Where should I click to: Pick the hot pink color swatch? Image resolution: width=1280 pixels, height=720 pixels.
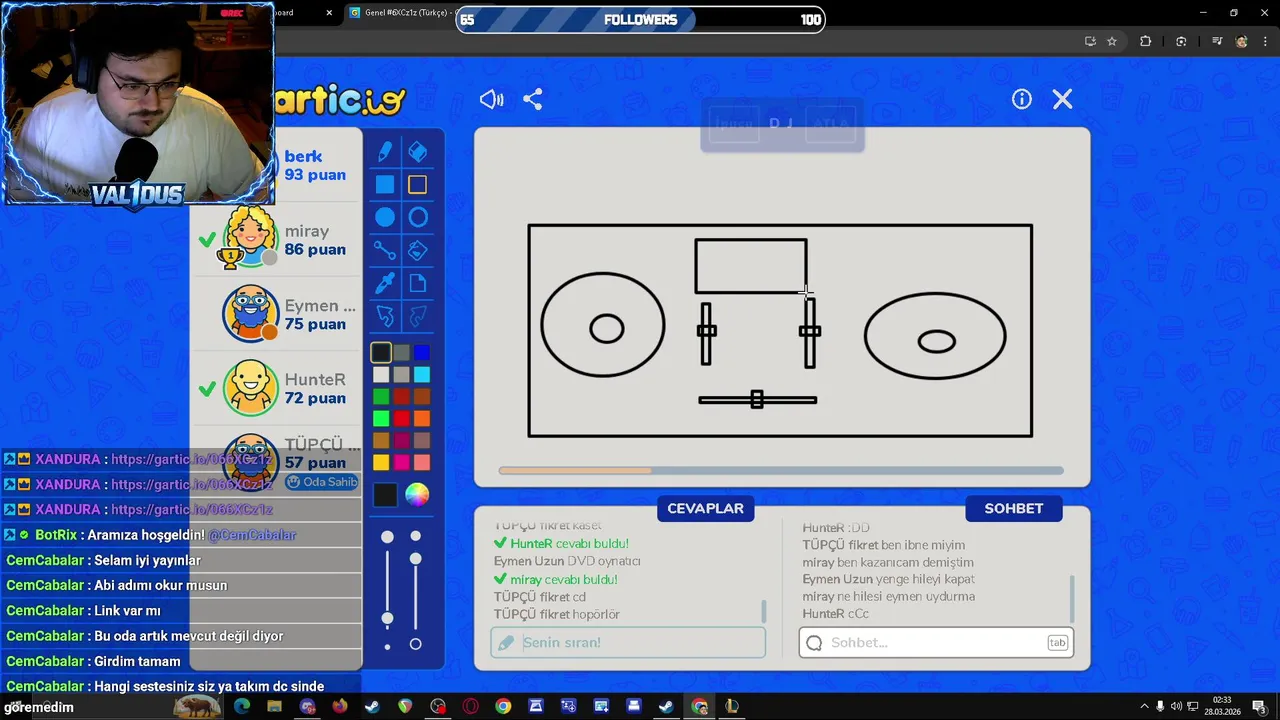[x=401, y=462]
